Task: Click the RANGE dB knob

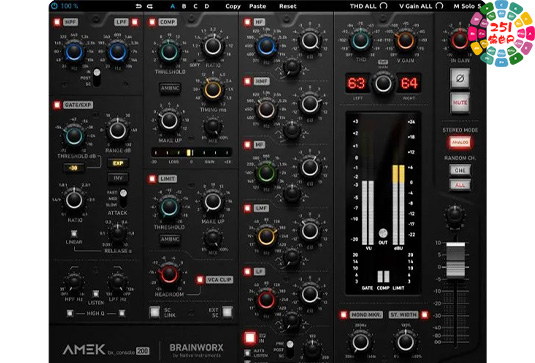Action: coord(118,130)
